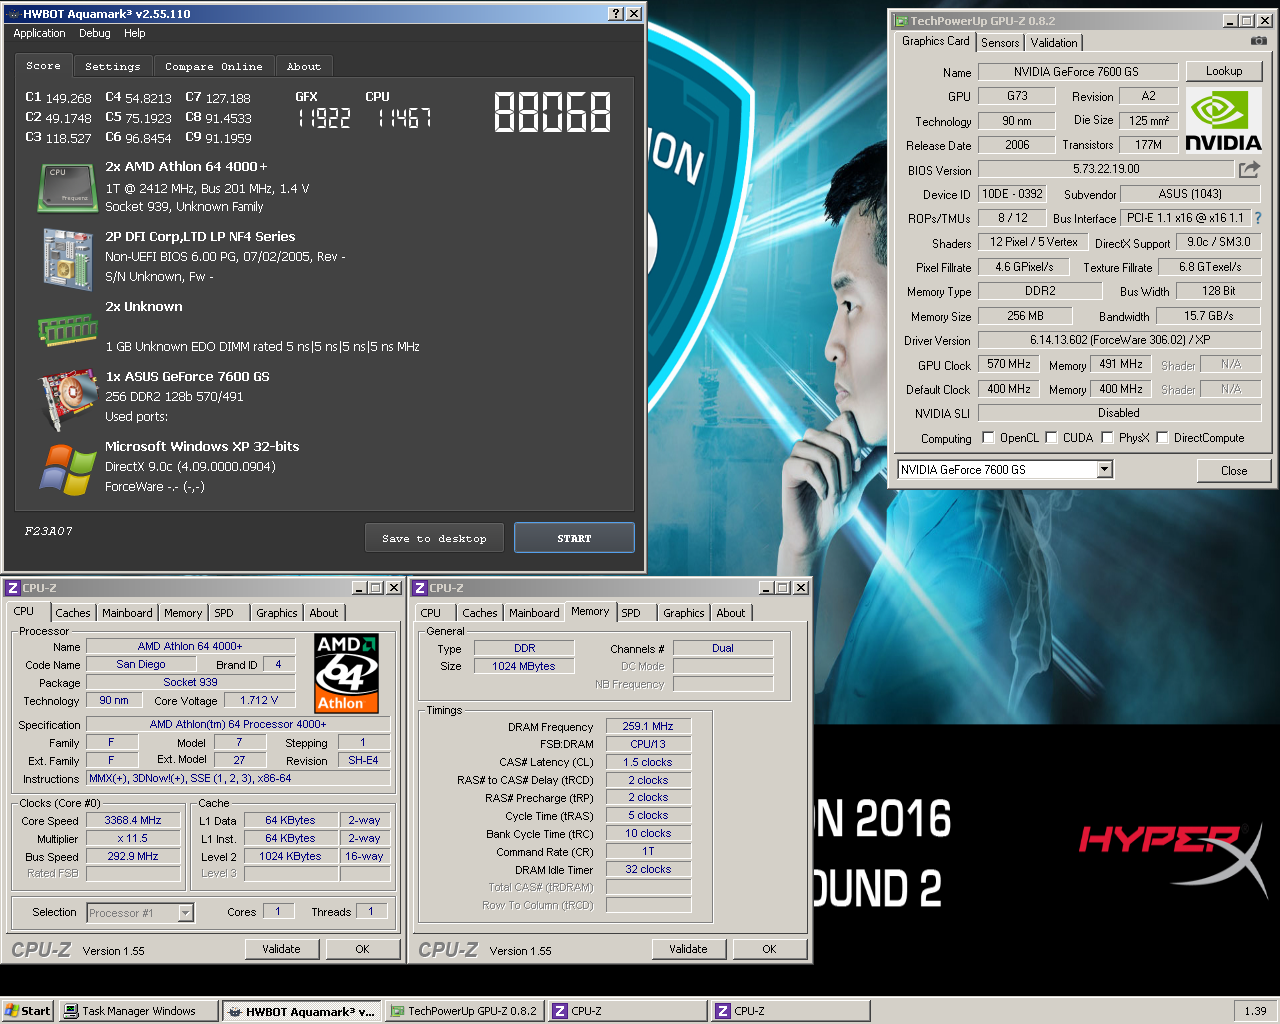Click the BIOS Version 5.73.22.19.00 field

[x=1106, y=169]
